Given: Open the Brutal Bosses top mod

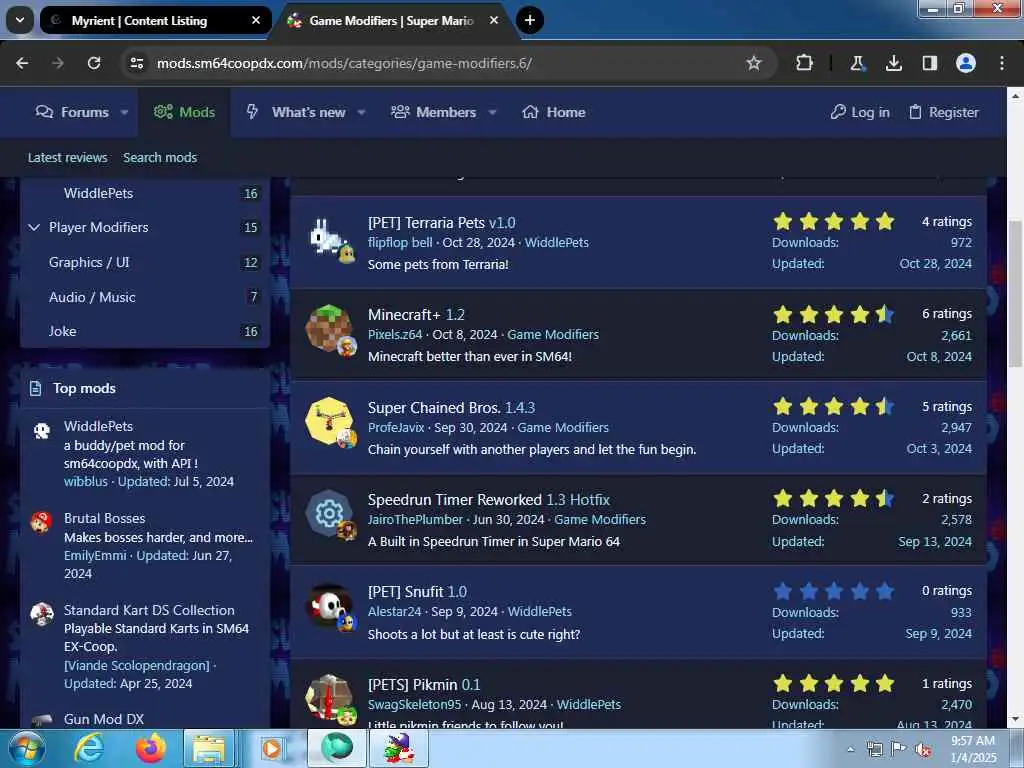Looking at the screenshot, I should coord(104,519).
